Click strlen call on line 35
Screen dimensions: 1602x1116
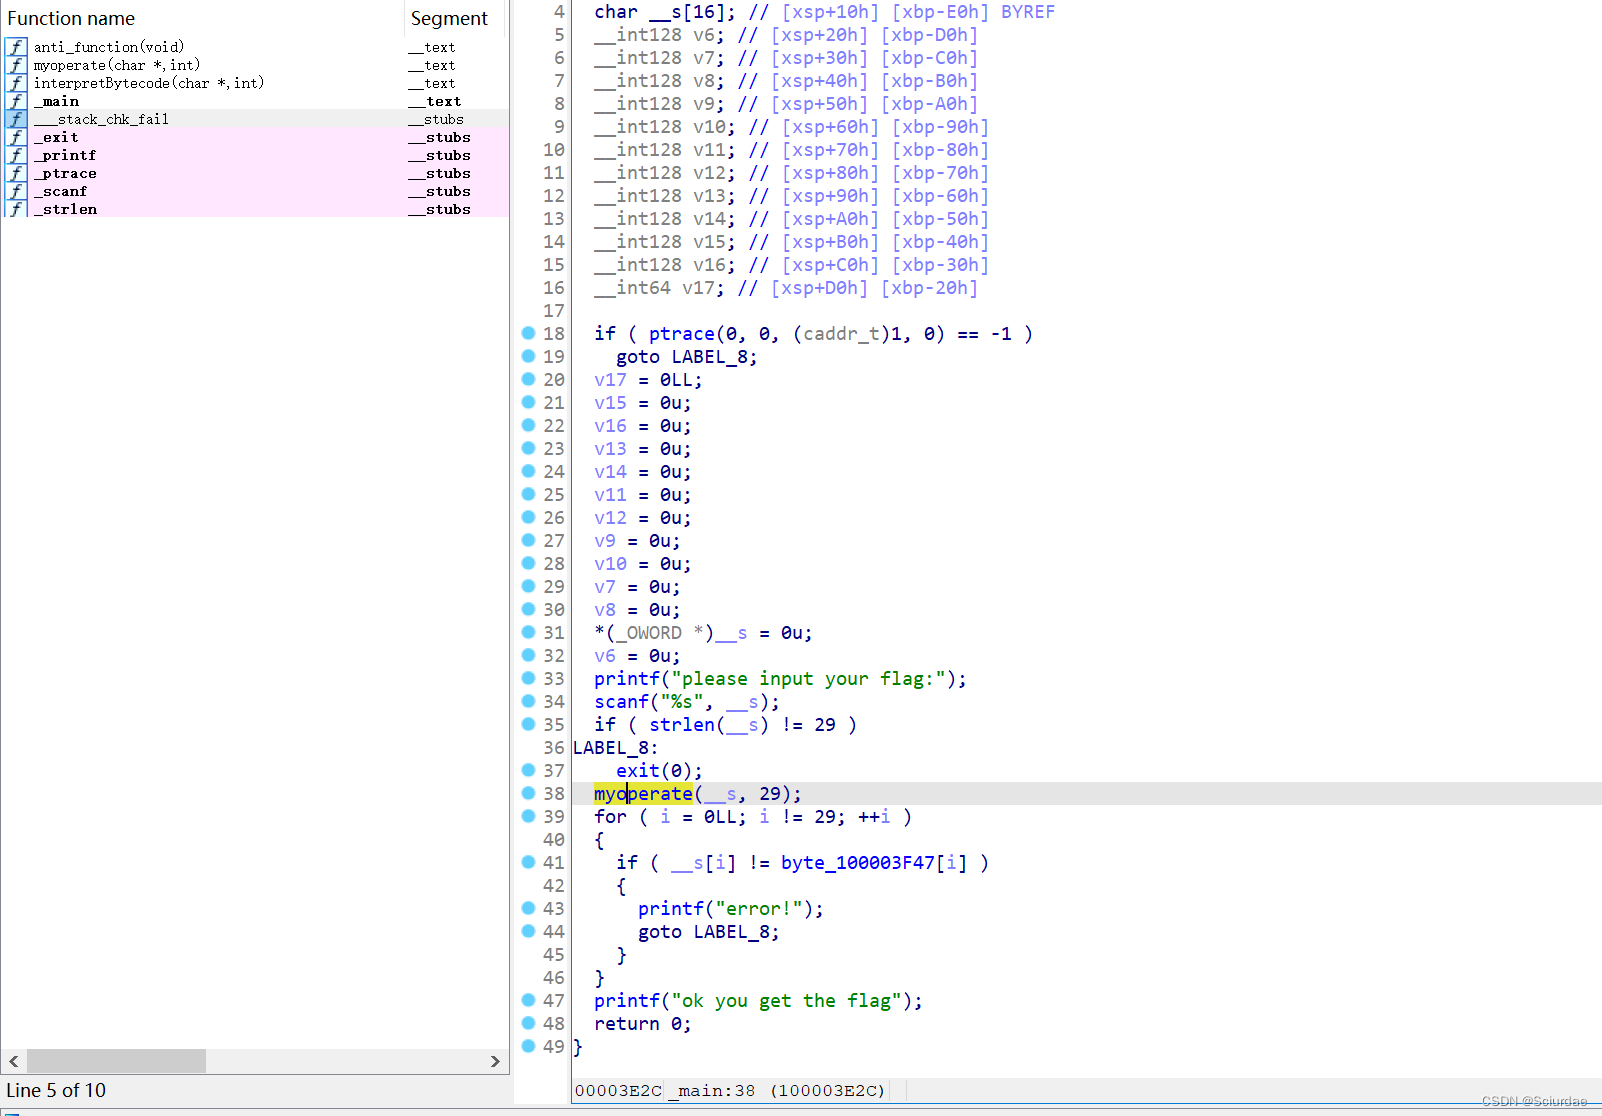(682, 724)
